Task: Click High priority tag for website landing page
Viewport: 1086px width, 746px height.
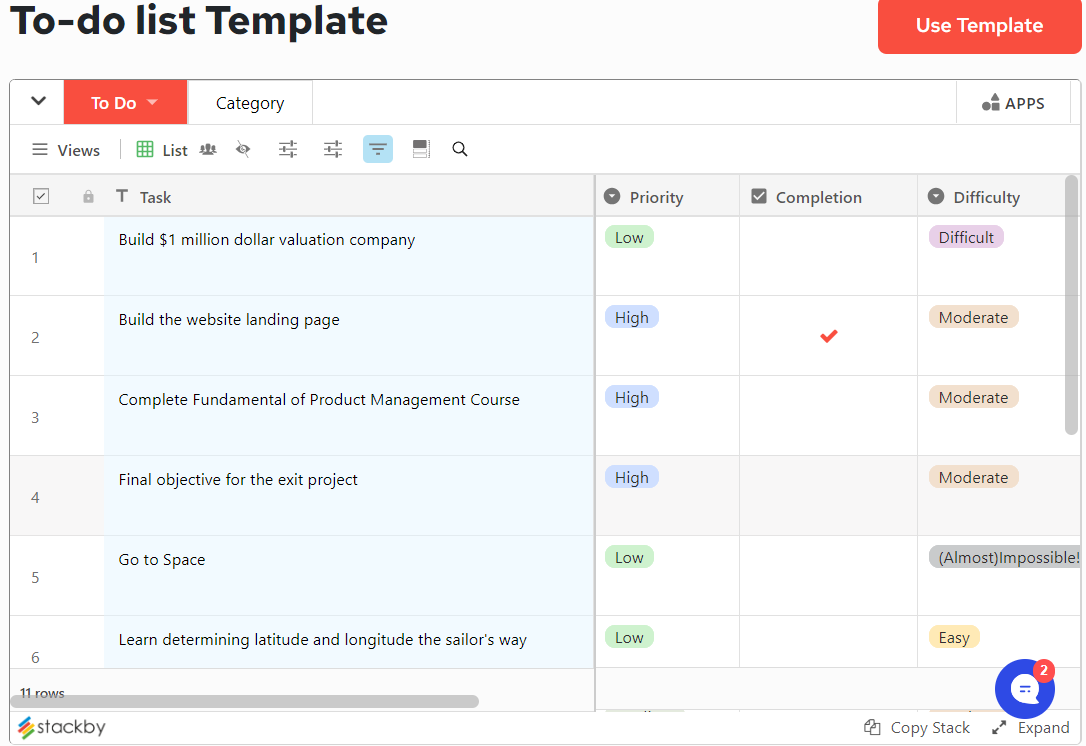Action: pyautogui.click(x=632, y=317)
